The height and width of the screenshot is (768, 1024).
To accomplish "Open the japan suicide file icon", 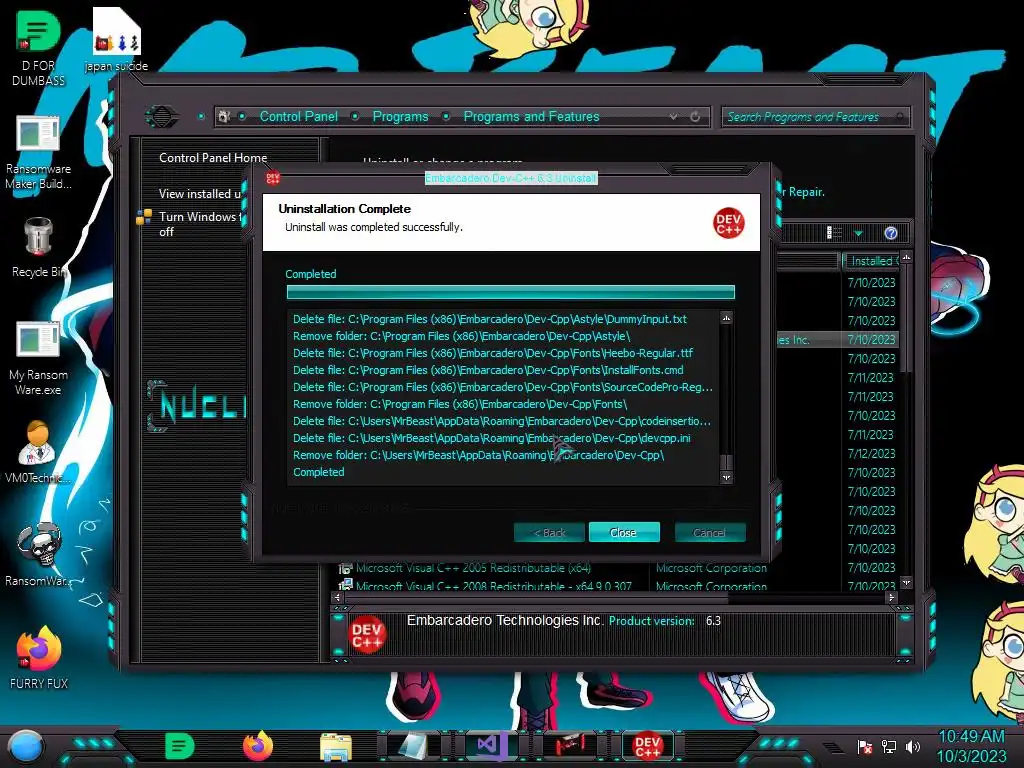I will [116, 39].
